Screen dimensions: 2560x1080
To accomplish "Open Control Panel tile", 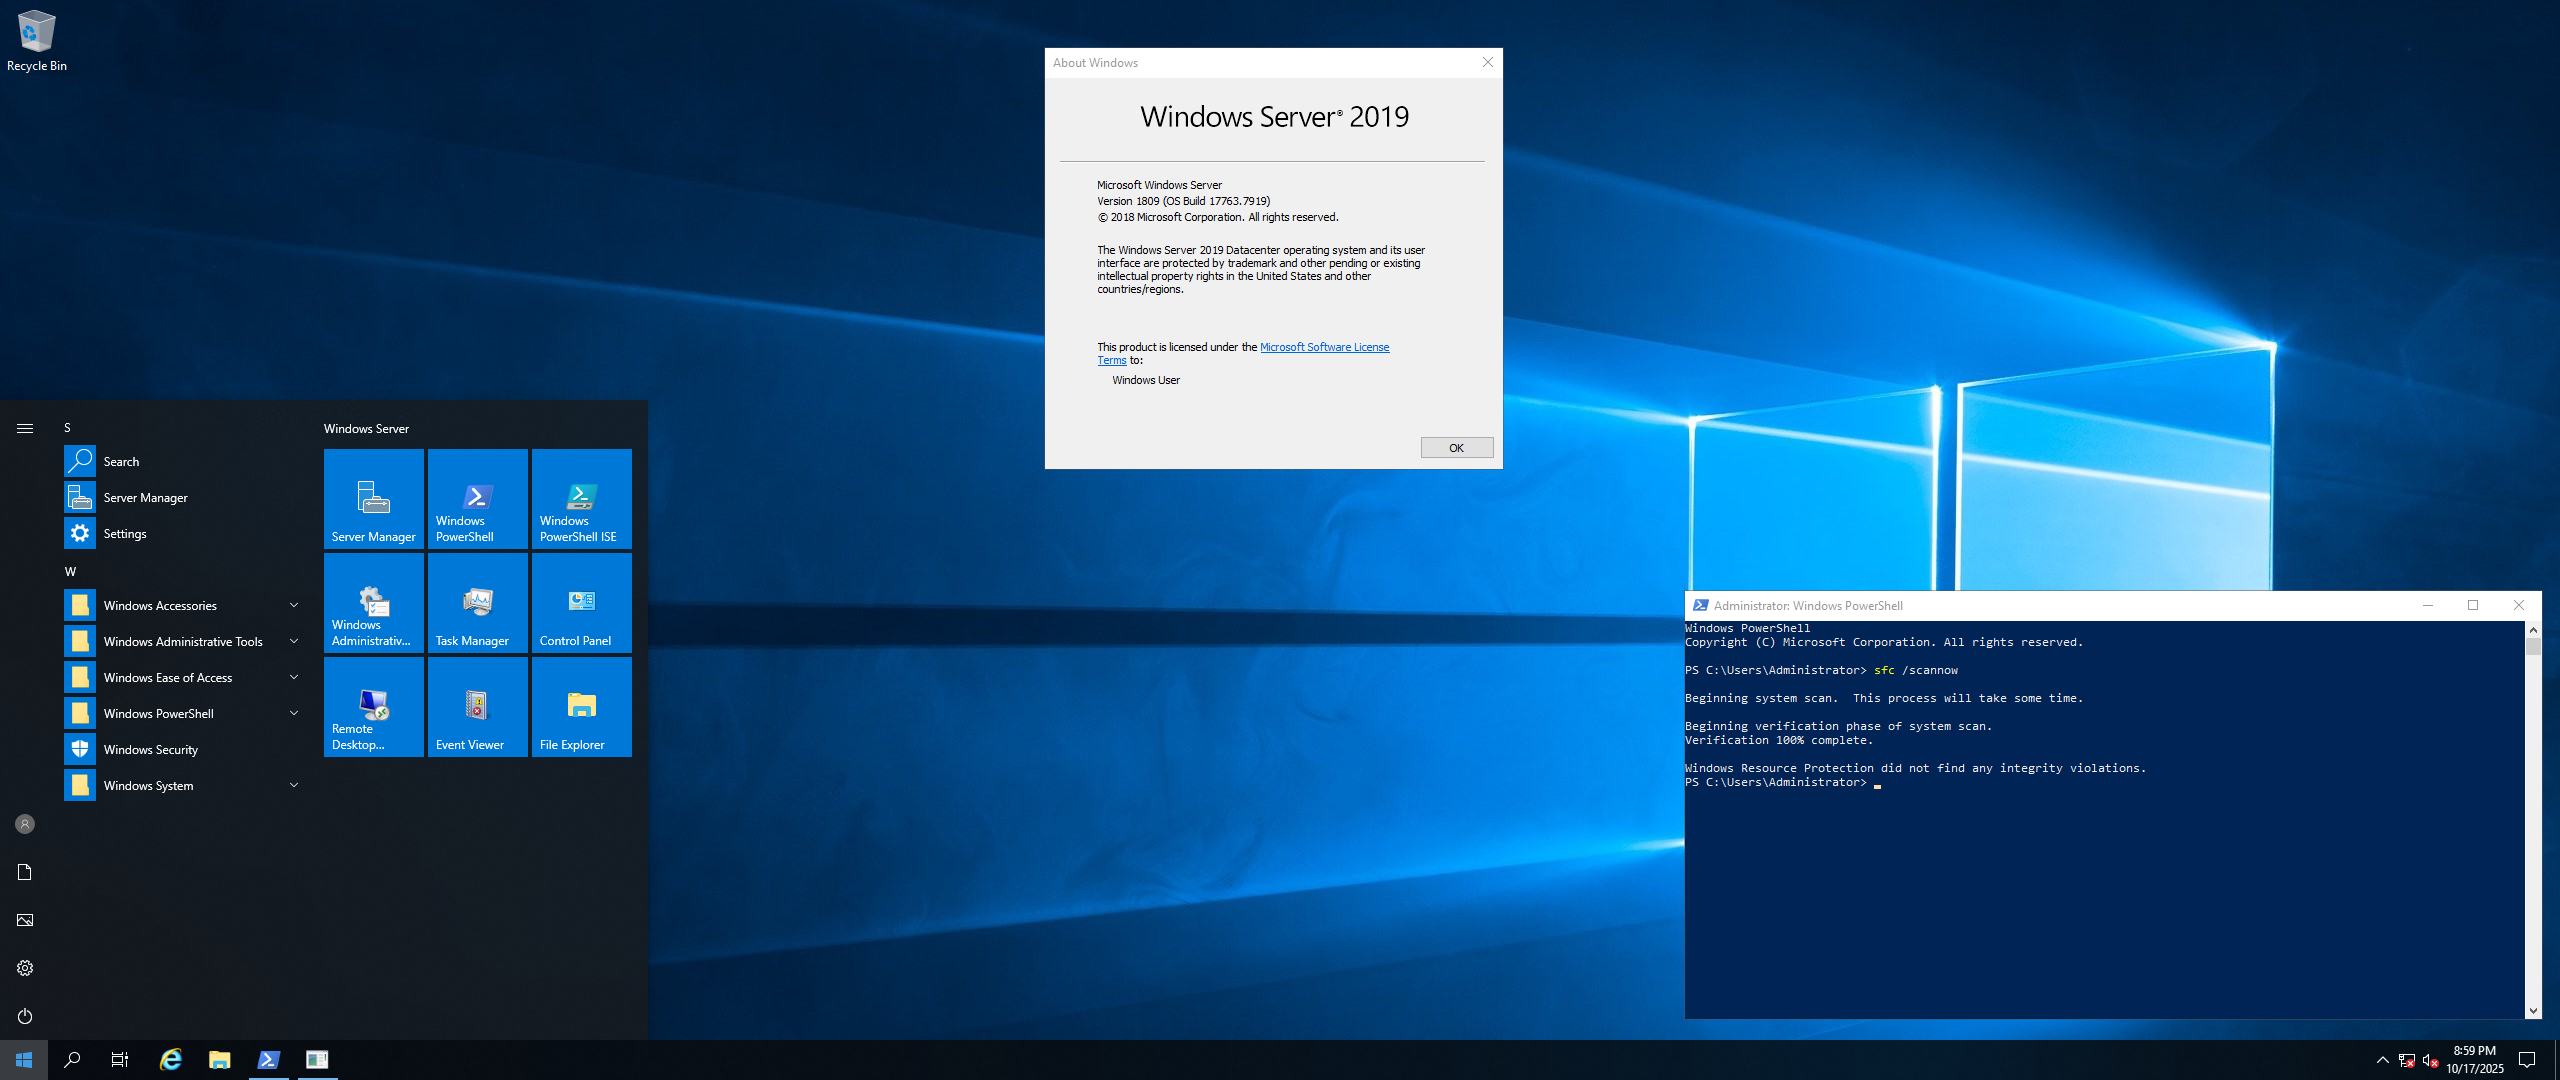I will (x=581, y=603).
